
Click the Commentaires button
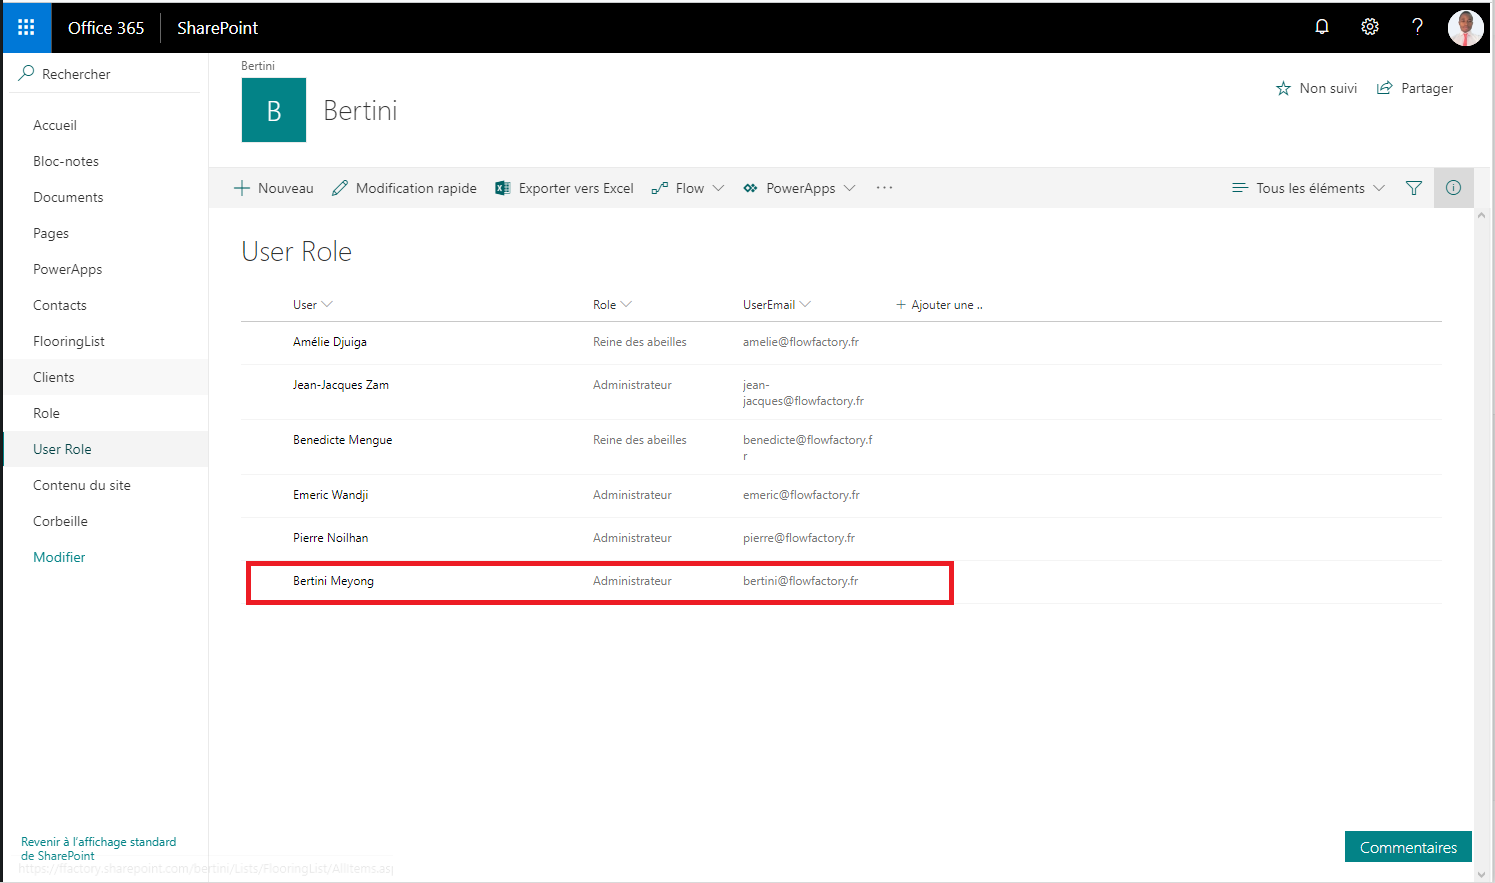point(1407,847)
